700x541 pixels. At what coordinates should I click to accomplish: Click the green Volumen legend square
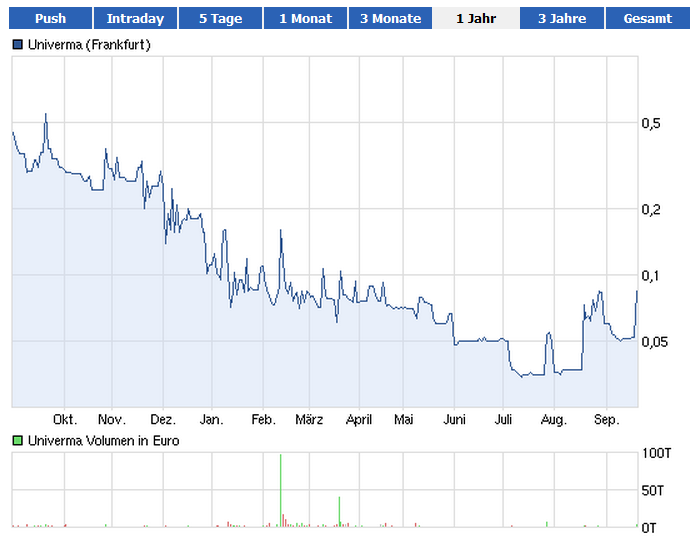tap(17, 440)
